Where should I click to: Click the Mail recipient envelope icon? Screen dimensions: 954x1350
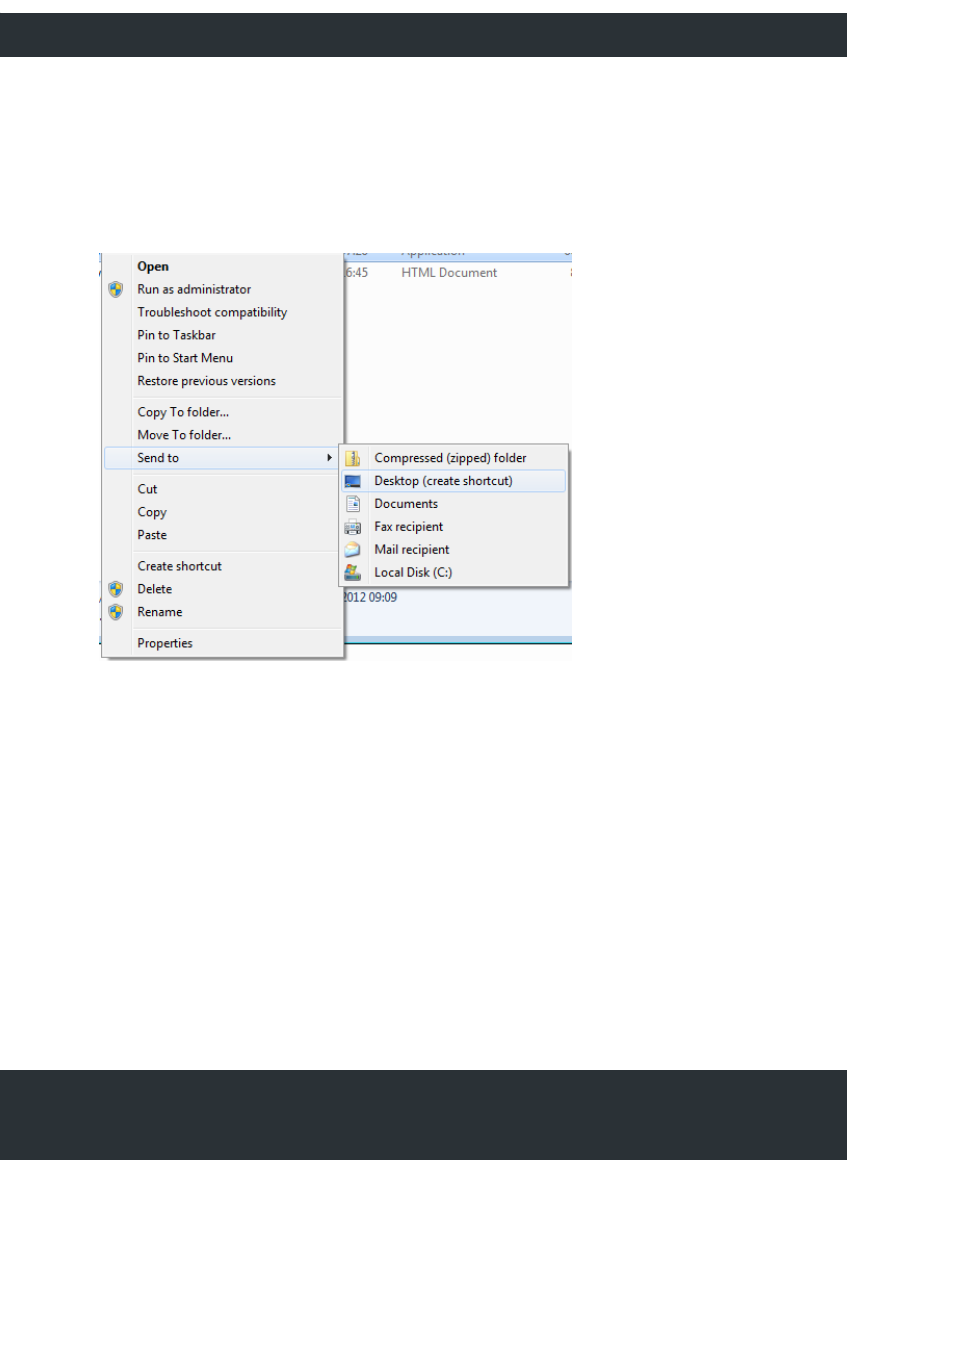pyautogui.click(x=353, y=550)
